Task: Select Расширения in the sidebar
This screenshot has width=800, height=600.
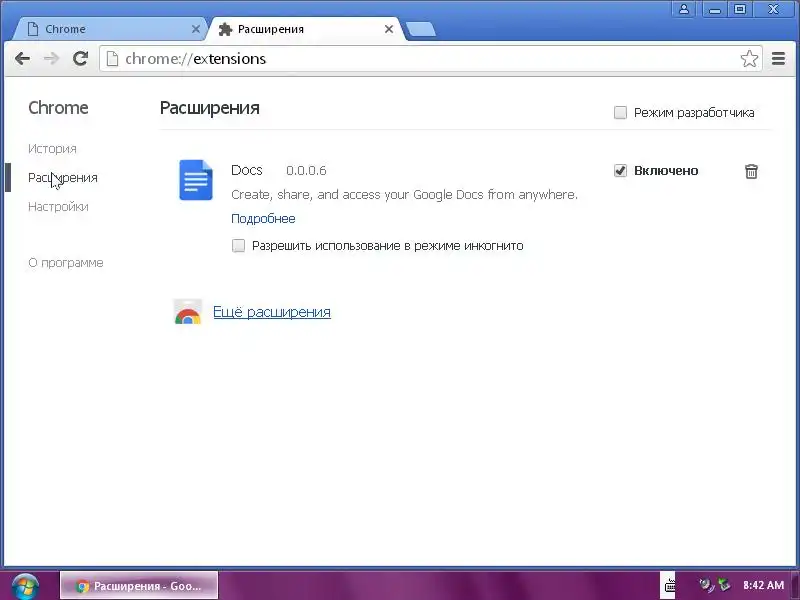Action: [63, 178]
